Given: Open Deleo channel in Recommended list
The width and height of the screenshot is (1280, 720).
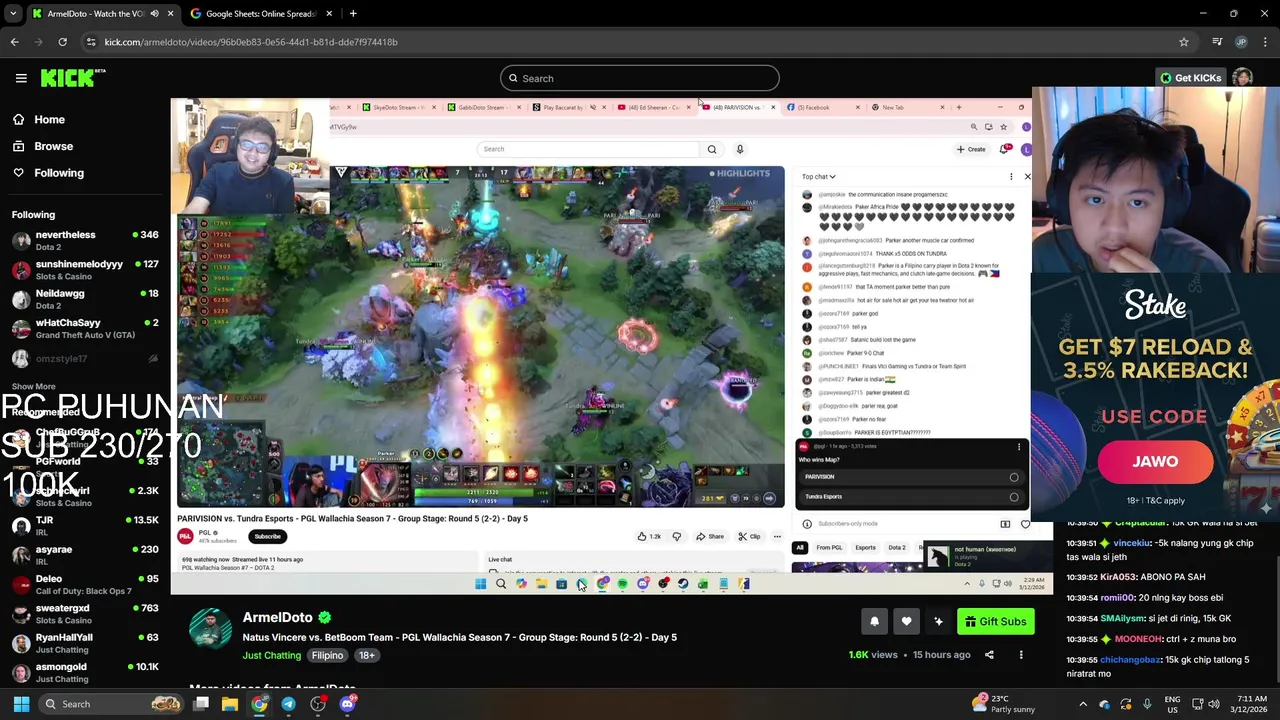Looking at the screenshot, I should 85,584.
